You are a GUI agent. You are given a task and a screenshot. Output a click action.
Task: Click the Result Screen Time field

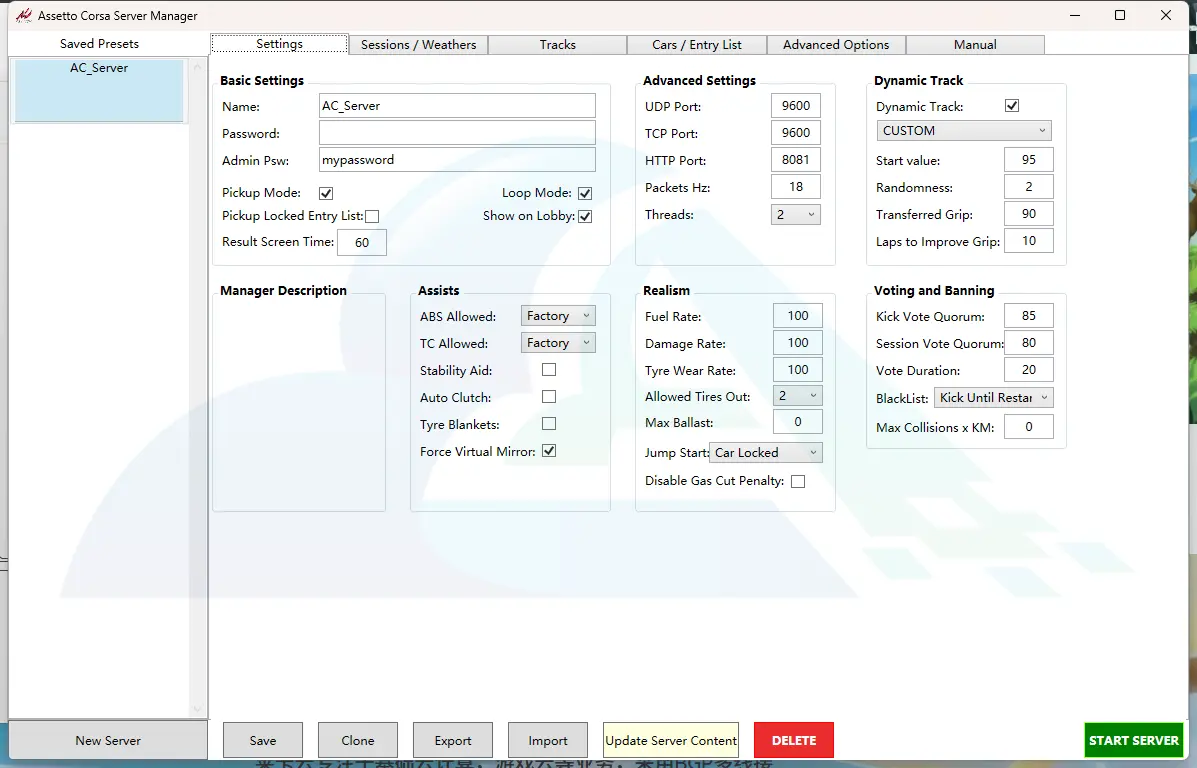coord(362,242)
